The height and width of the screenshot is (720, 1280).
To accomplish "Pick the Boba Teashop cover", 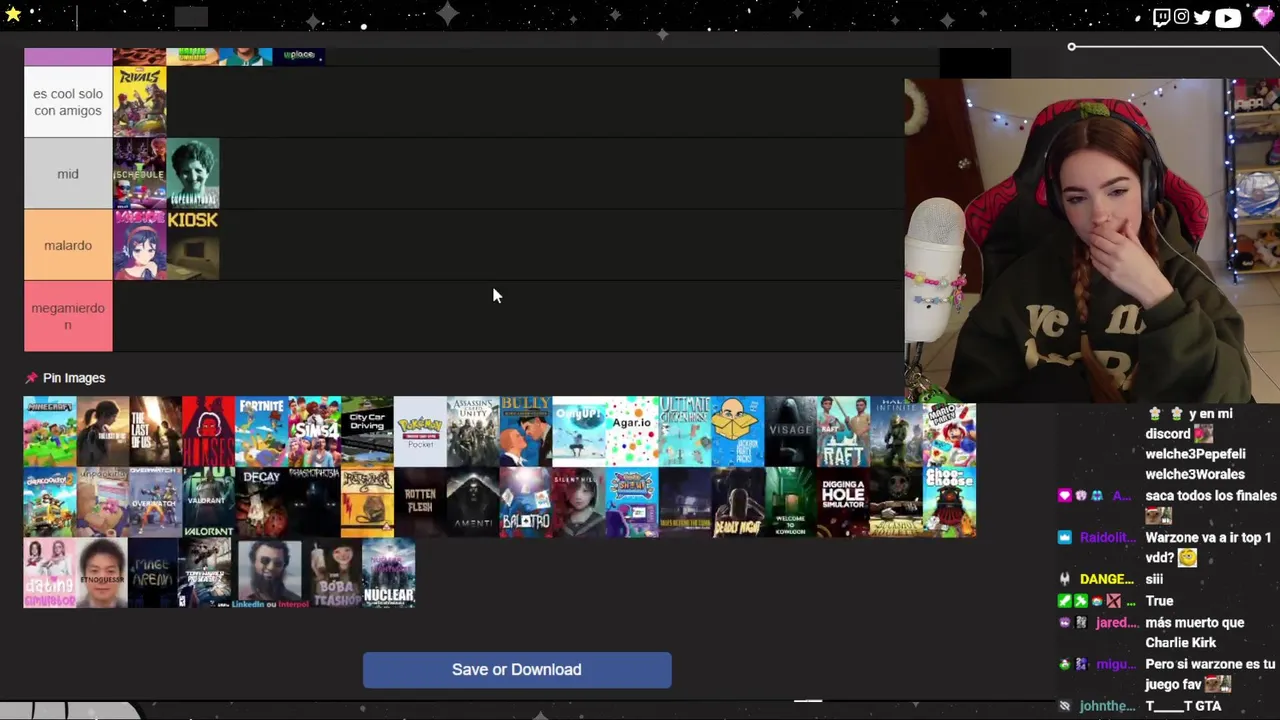I will coord(334,572).
